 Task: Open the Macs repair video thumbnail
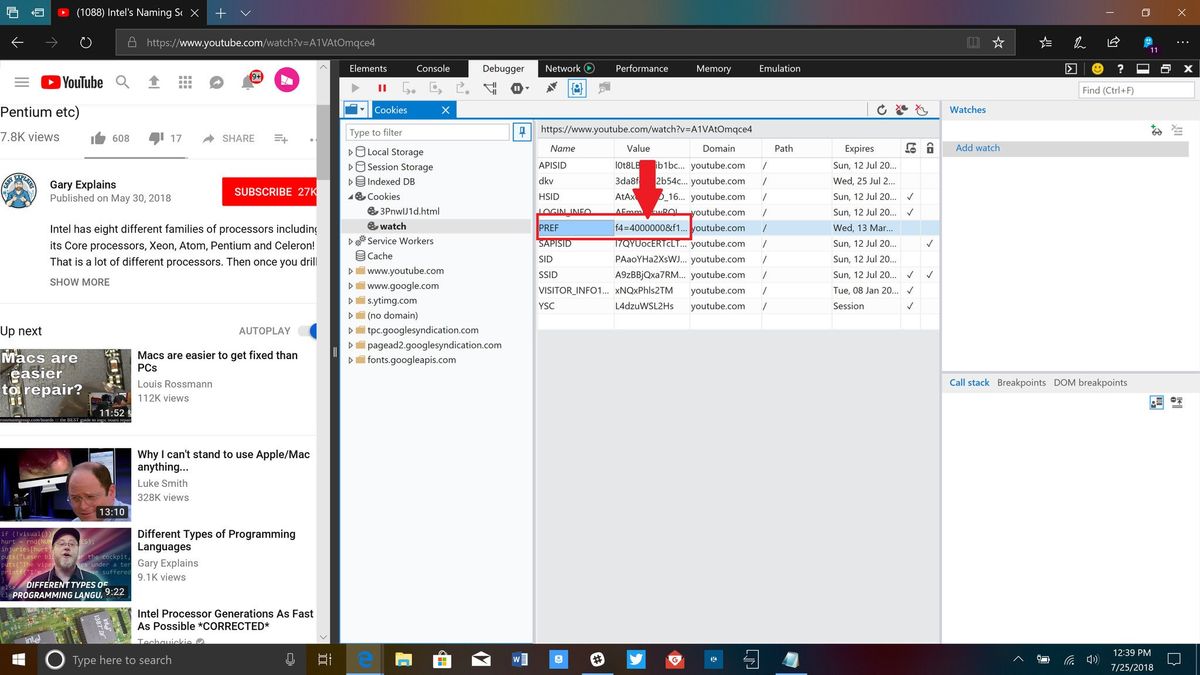pos(65,385)
